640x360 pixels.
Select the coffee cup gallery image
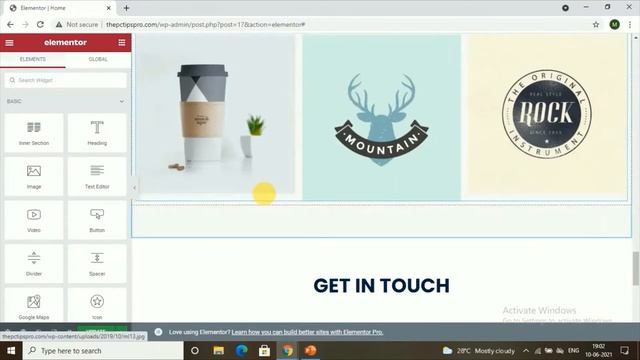tap(215, 114)
